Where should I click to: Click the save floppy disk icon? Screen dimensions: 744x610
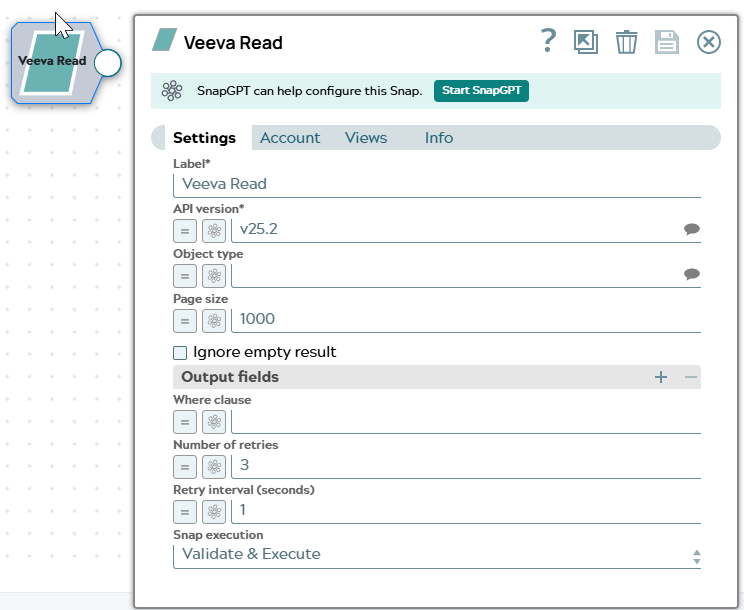[667, 42]
